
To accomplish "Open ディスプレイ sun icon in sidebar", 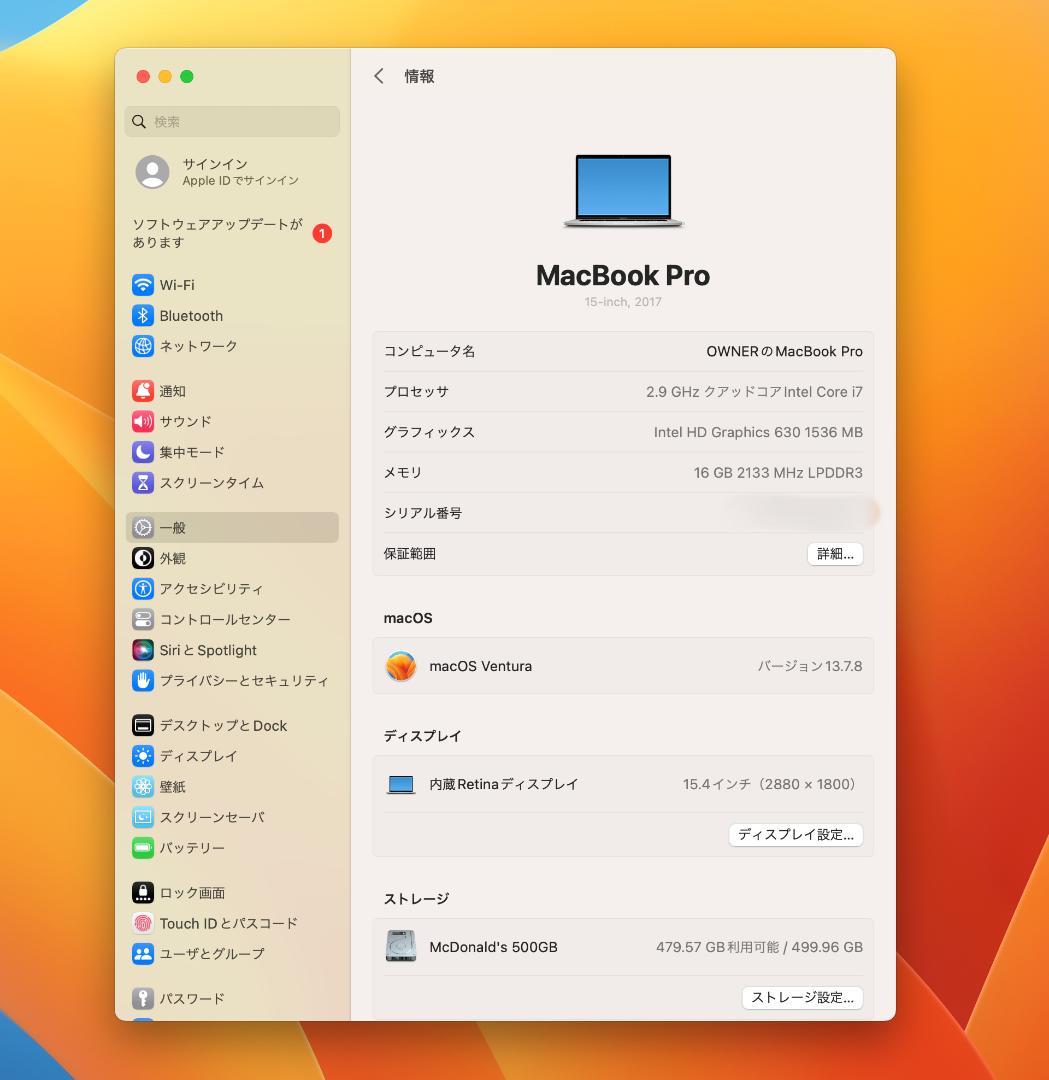I will (x=143, y=756).
